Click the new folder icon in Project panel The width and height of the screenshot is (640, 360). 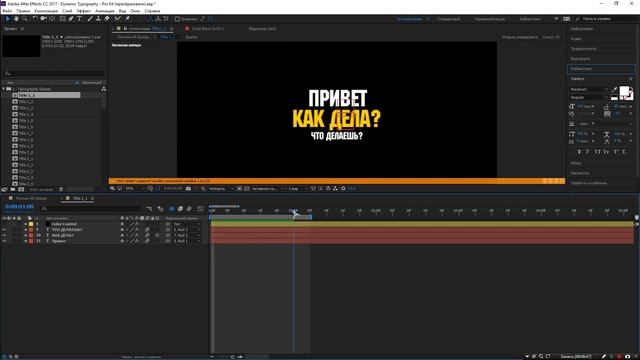[13, 189]
